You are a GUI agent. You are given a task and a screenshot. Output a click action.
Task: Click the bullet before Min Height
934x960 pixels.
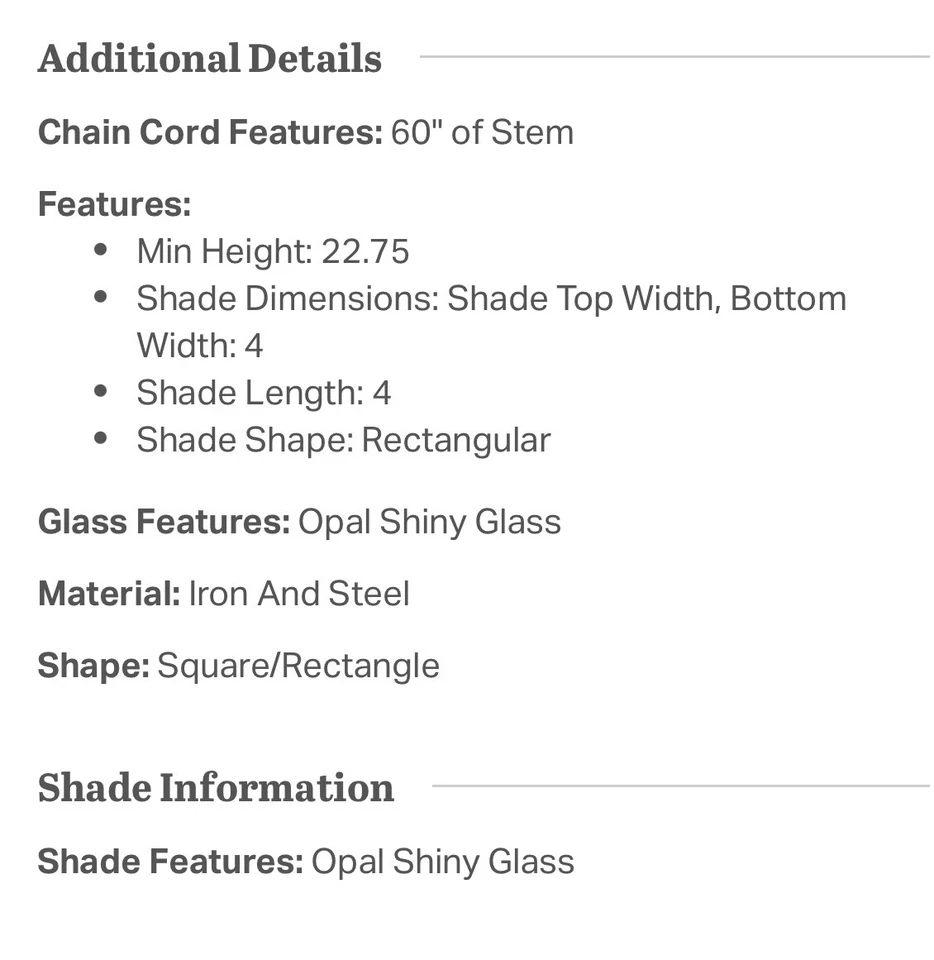[x=101, y=250]
